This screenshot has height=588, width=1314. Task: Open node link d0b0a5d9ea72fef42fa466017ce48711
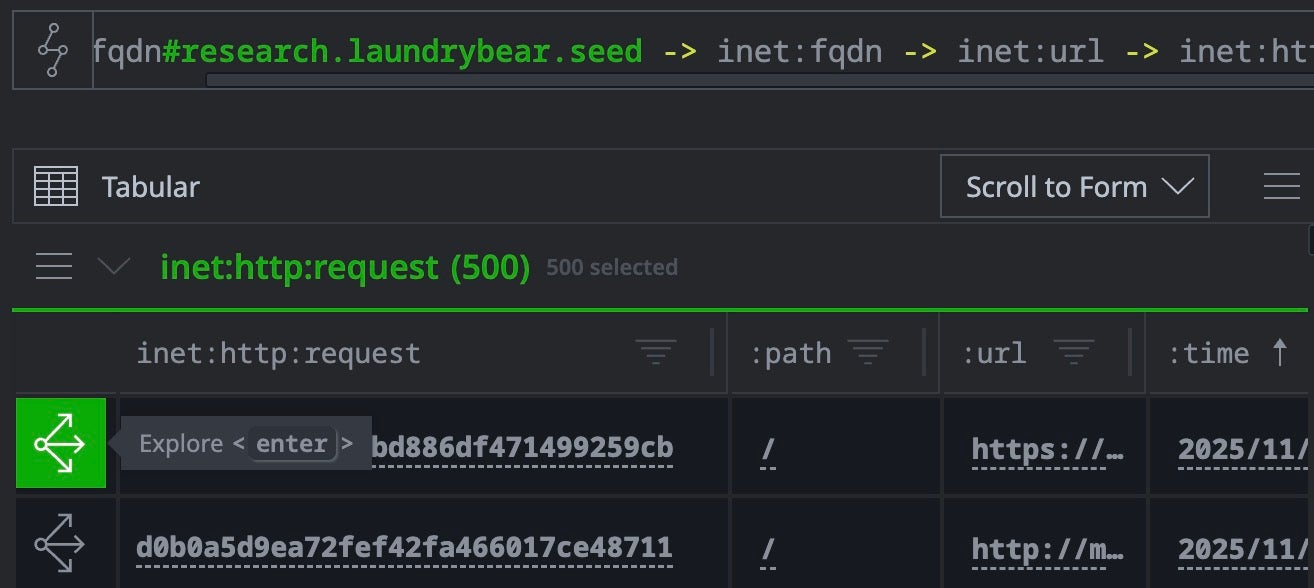point(404,548)
